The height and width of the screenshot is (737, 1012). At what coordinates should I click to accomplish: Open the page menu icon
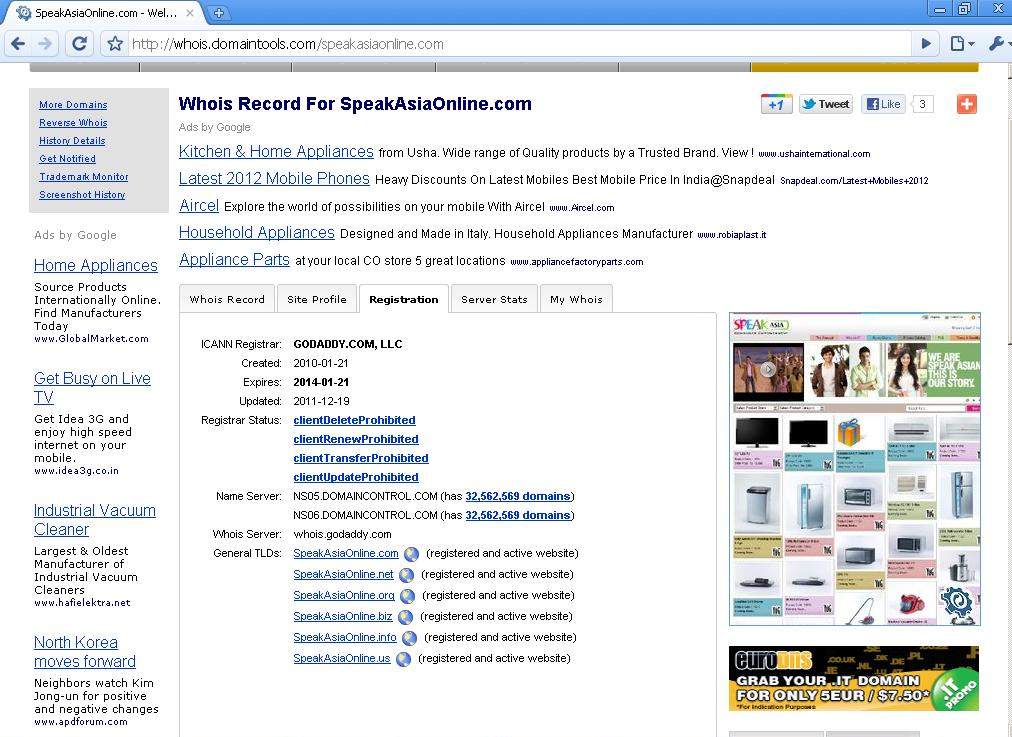(x=962, y=44)
